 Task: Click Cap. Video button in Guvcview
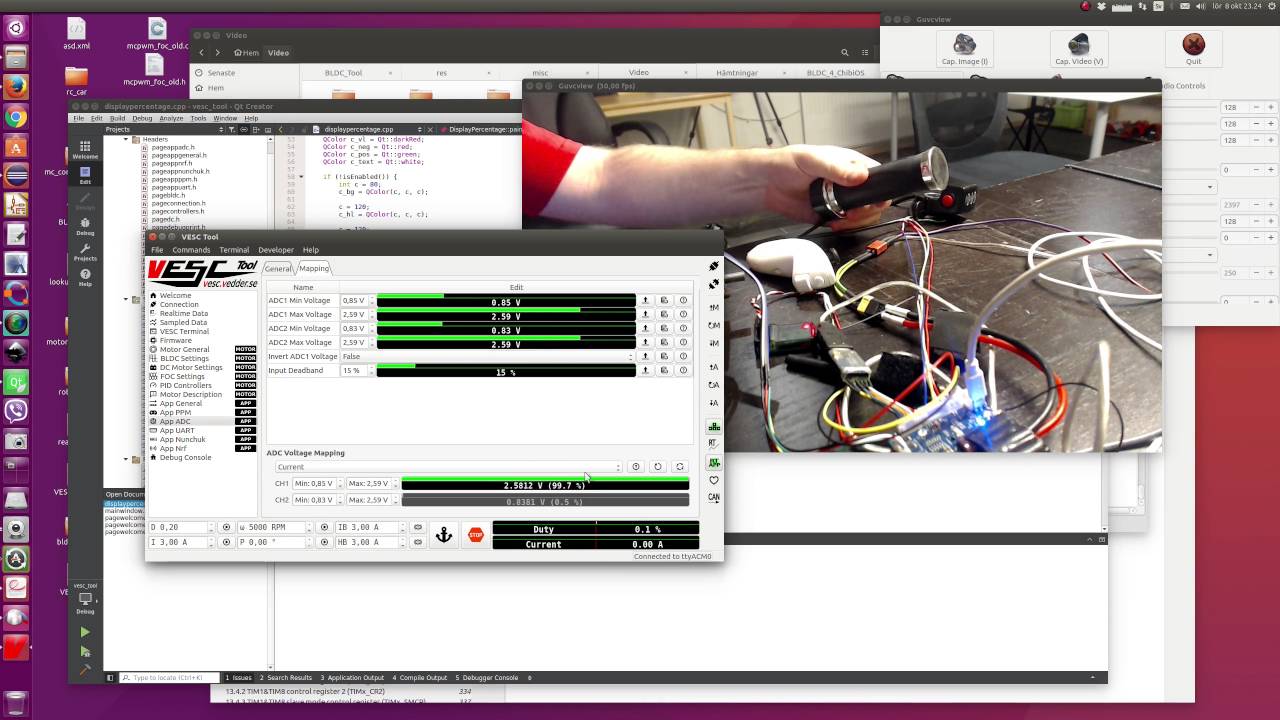[1078, 48]
